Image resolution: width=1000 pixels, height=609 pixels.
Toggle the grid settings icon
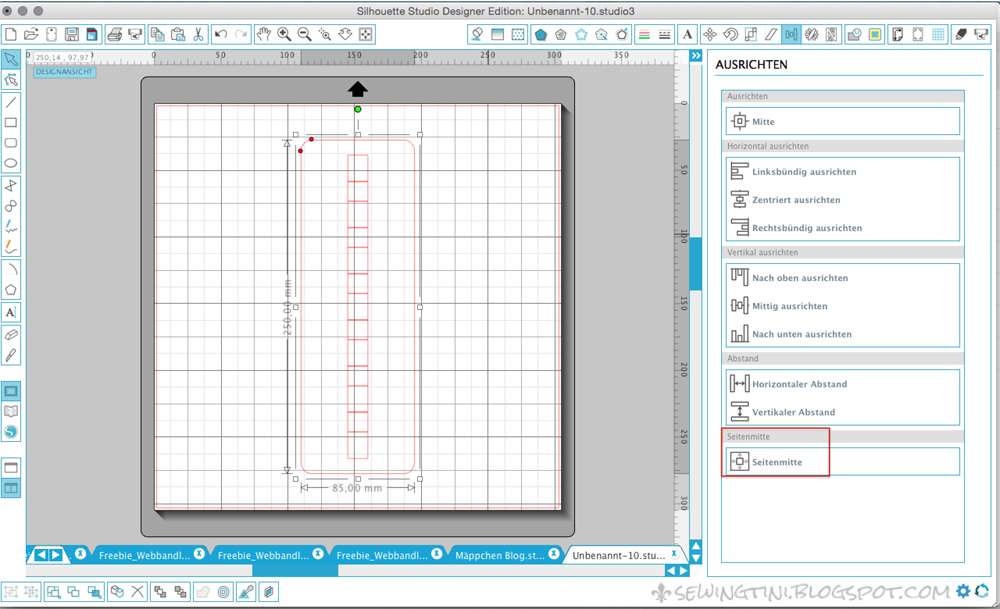[938, 34]
